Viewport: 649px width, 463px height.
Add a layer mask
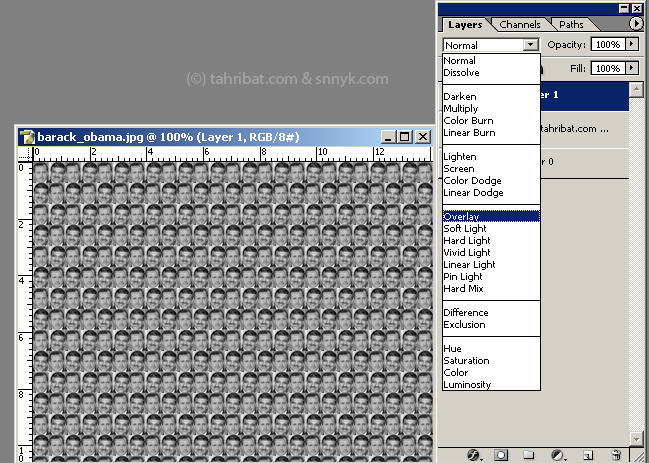click(x=501, y=455)
